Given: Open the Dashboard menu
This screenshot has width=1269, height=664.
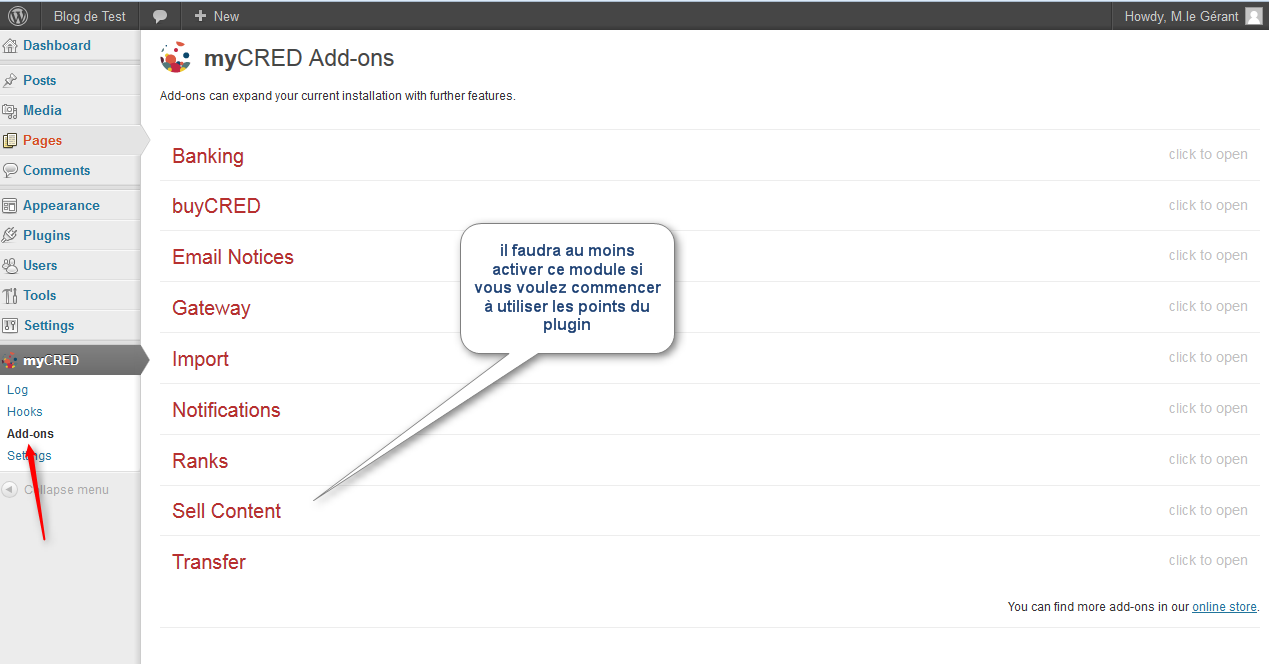Looking at the screenshot, I should tap(57, 45).
